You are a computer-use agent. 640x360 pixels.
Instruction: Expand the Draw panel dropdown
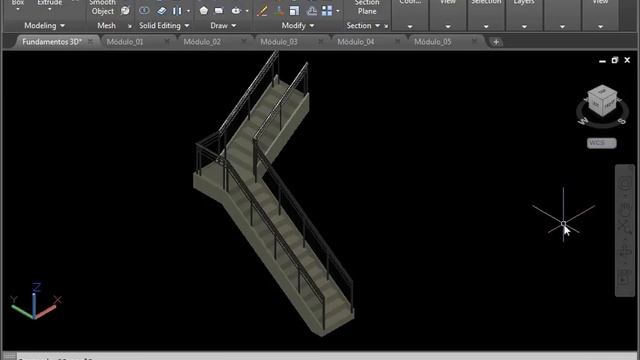[234, 26]
